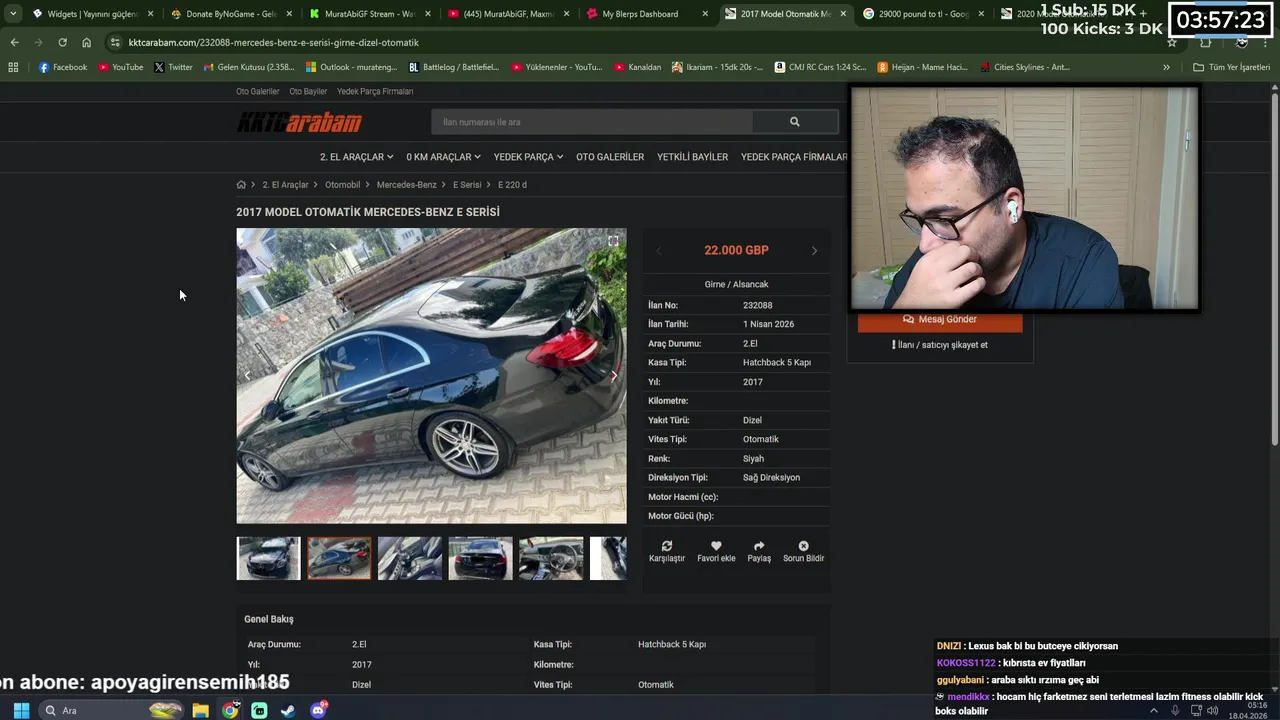Select first thumbnail of car front
The width and height of the screenshot is (1280, 720).
pyautogui.click(x=268, y=559)
